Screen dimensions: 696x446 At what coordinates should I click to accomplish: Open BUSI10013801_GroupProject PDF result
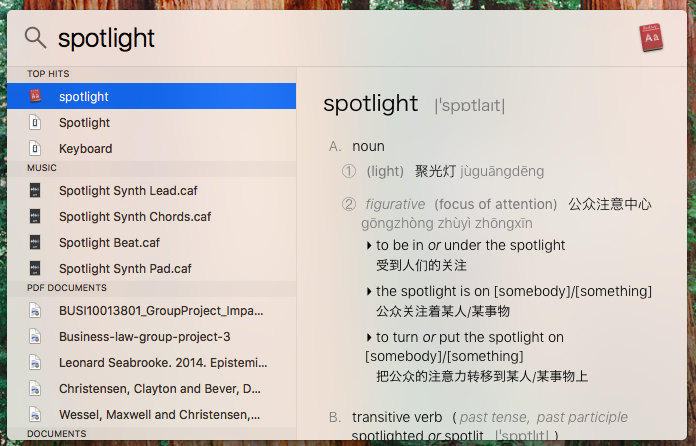(151, 311)
